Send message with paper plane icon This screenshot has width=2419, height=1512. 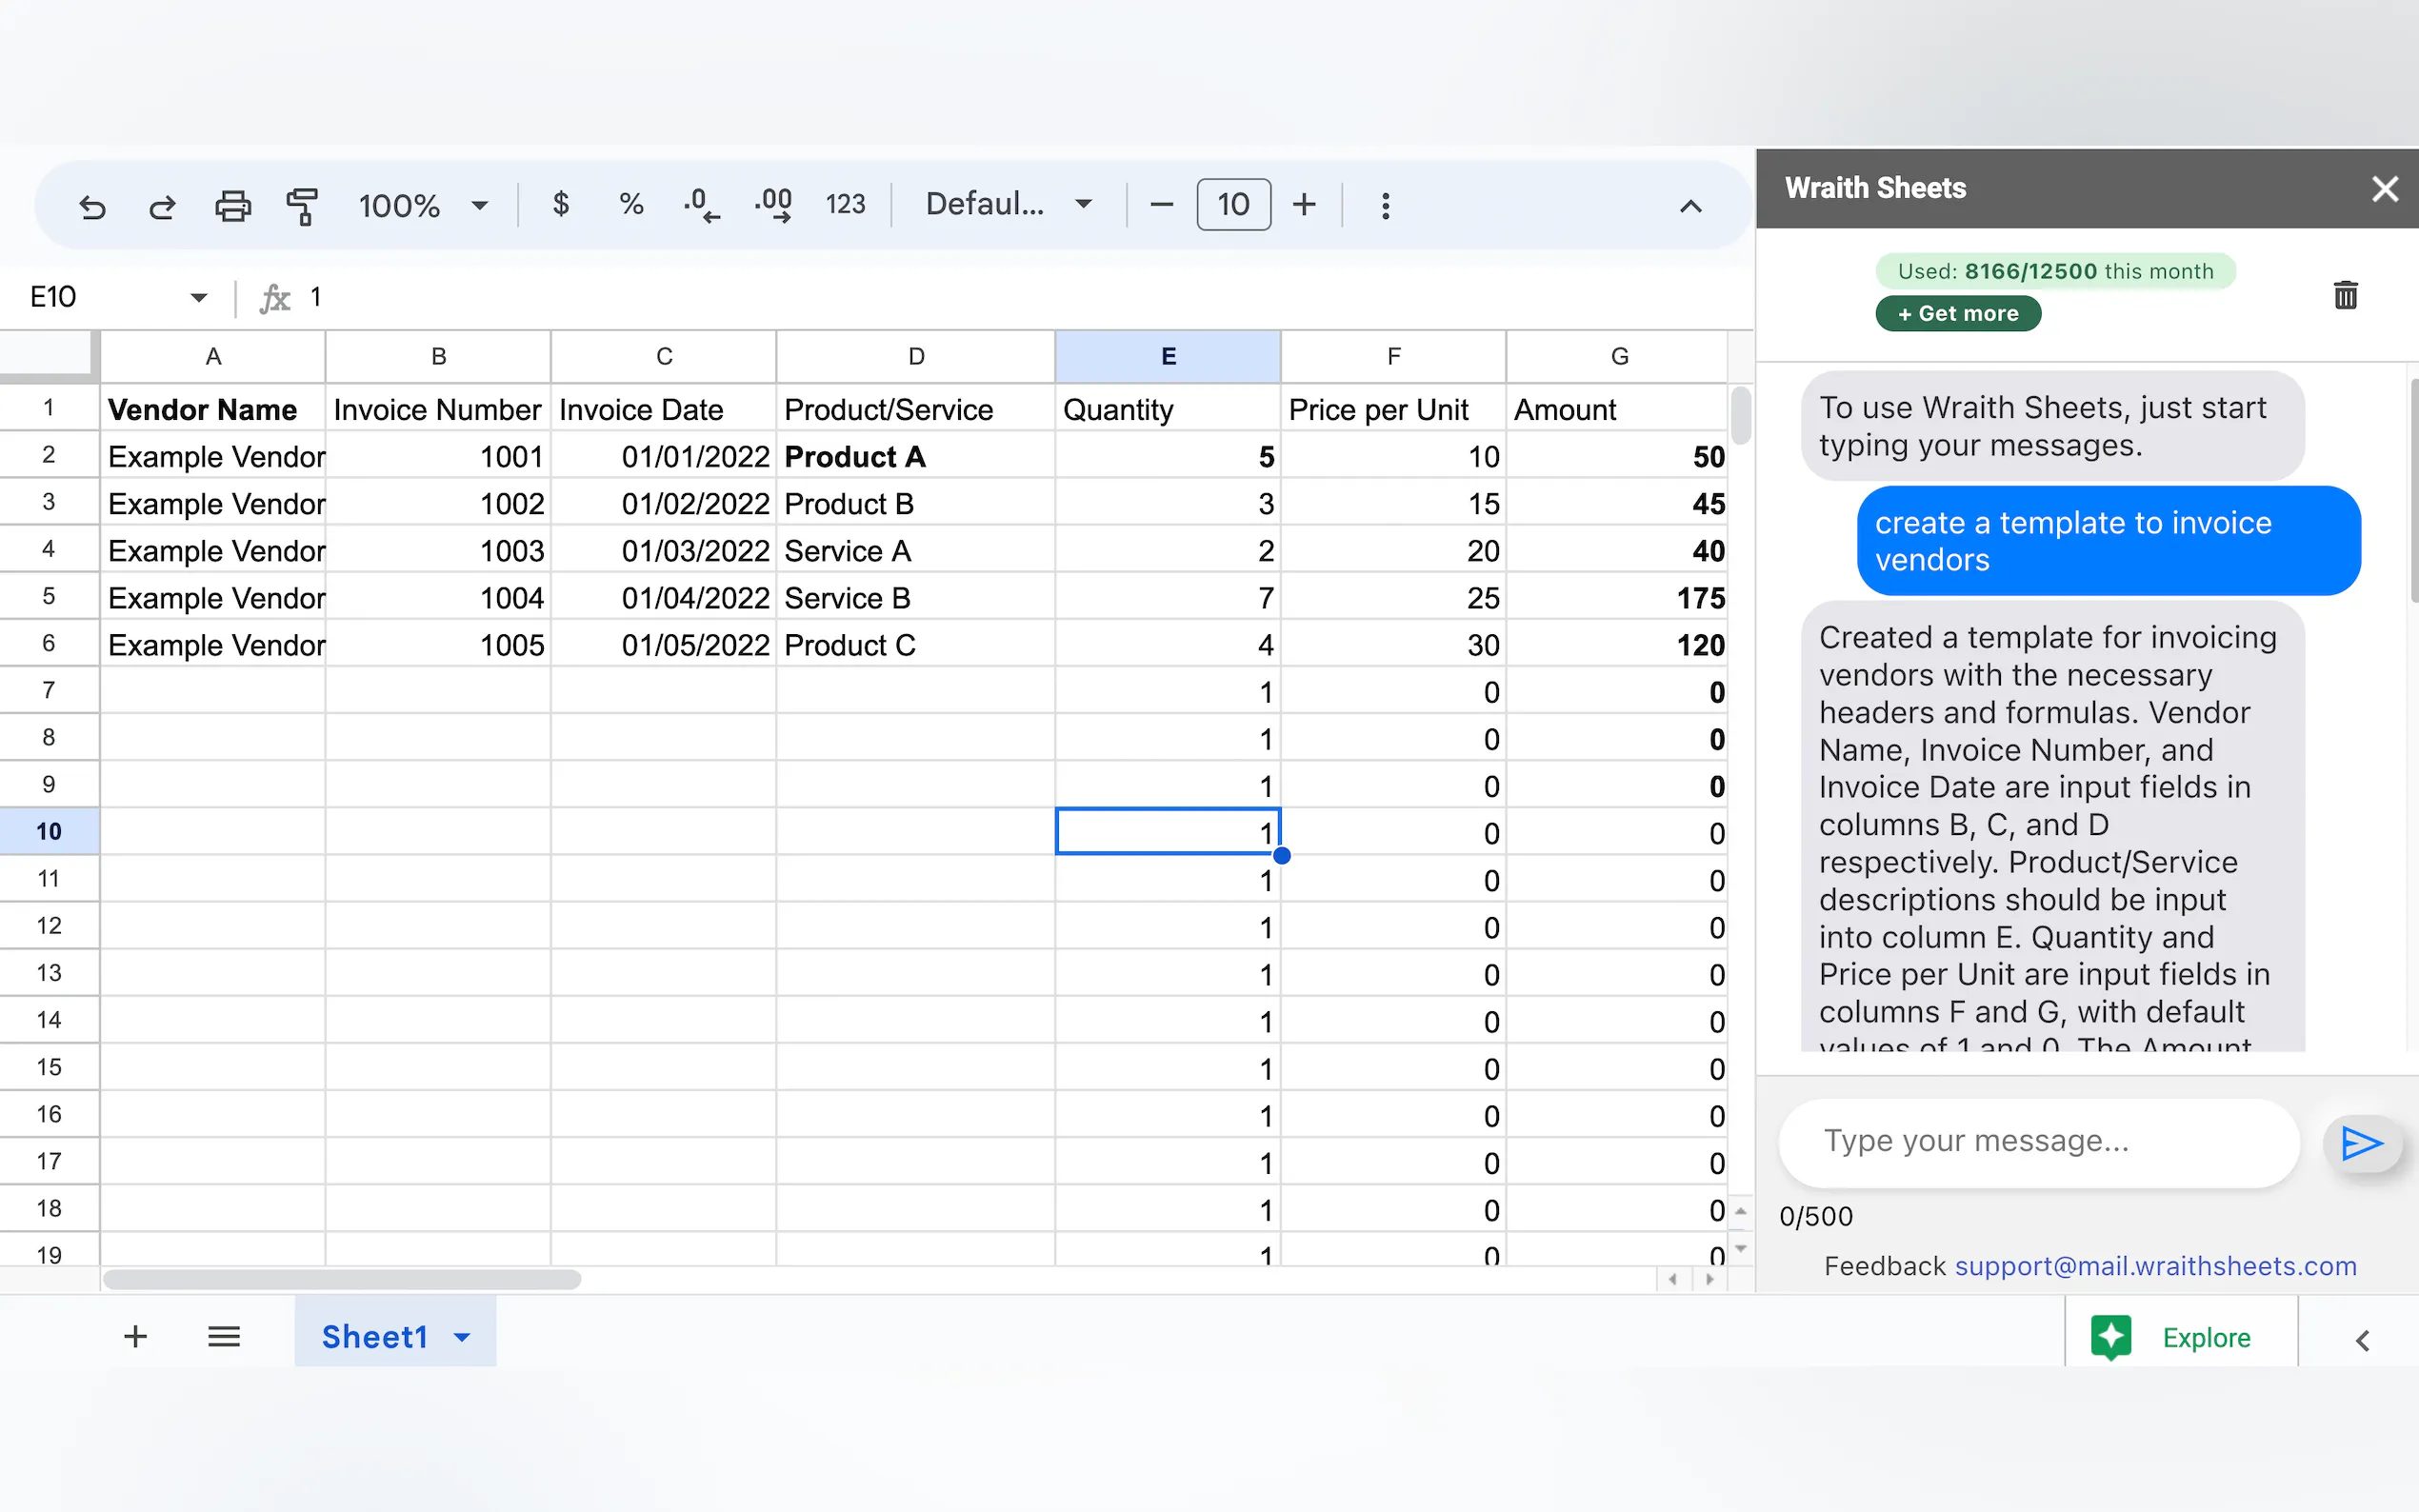click(x=2361, y=1143)
